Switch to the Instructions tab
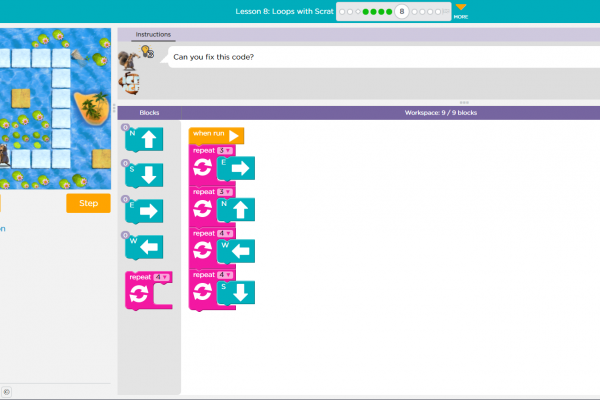This screenshot has width=600, height=400. coord(153,35)
